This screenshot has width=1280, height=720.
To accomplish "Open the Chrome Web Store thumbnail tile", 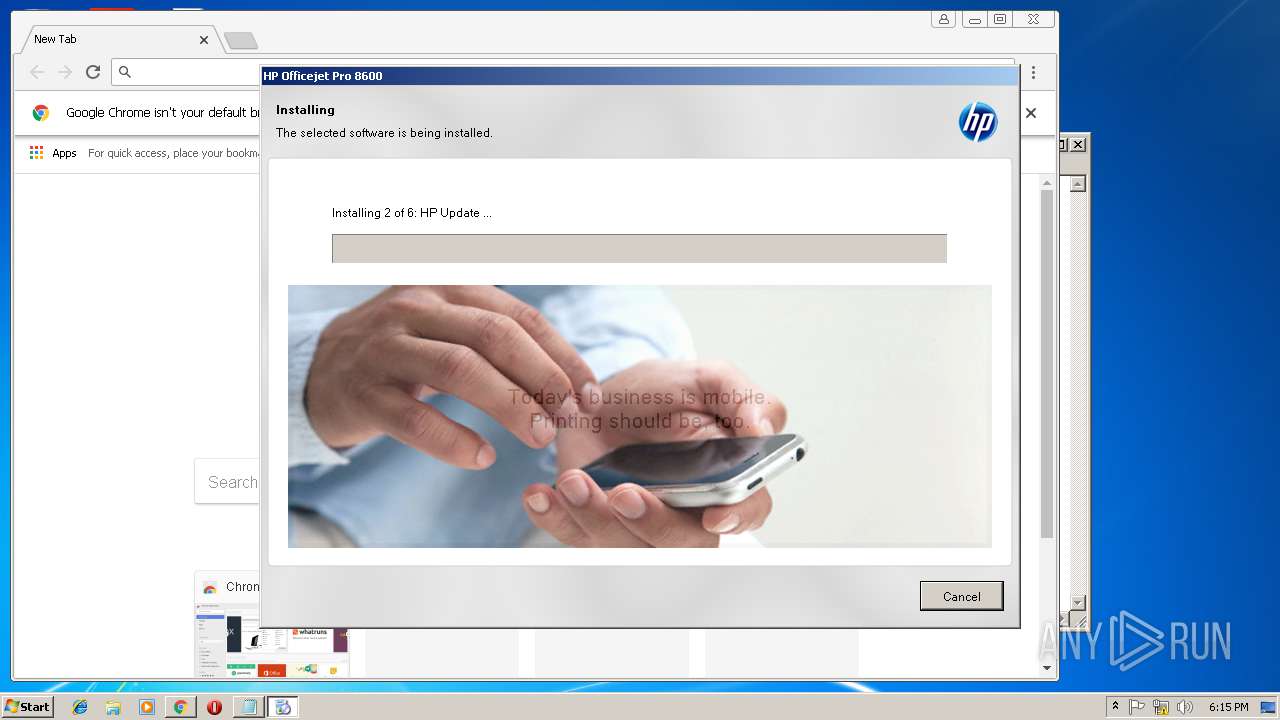I will 273,625.
